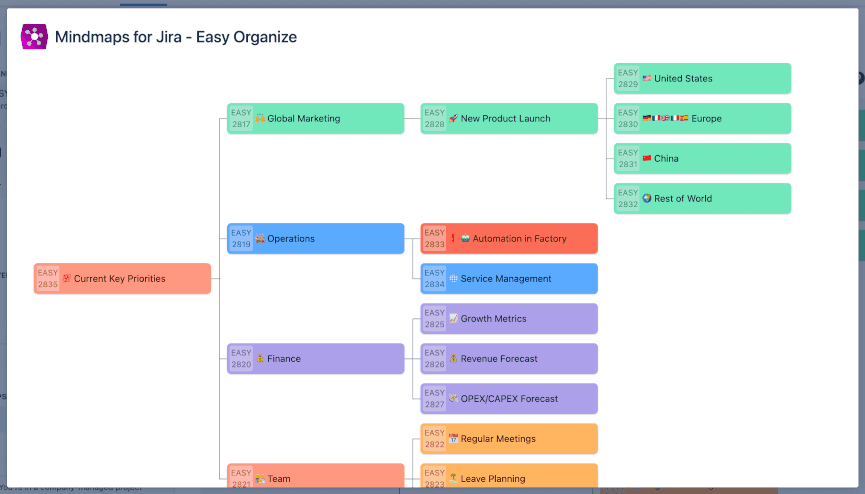865x494 pixels.
Task: Click the EASY 2822 issue key badge
Action: tap(434, 439)
